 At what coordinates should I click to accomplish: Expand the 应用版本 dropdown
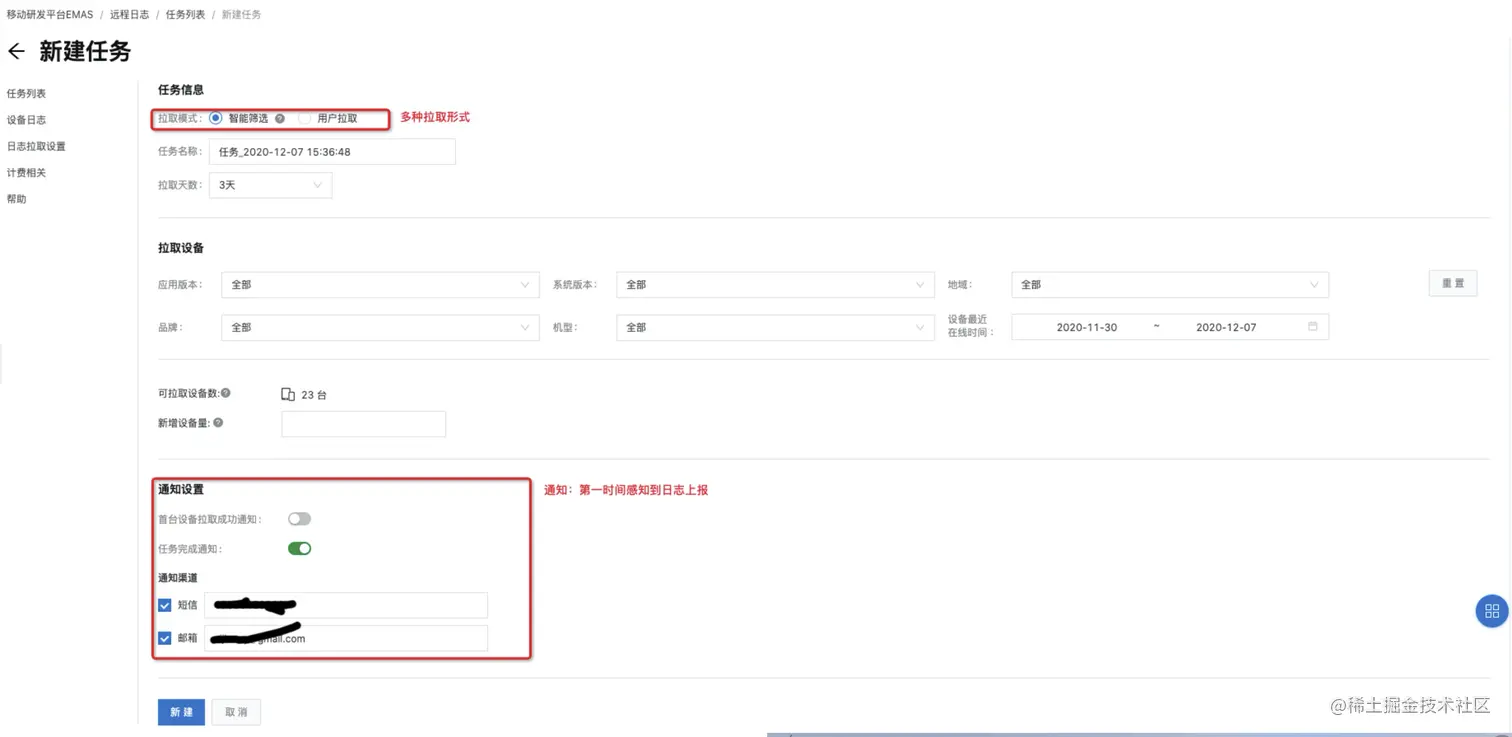(380, 285)
